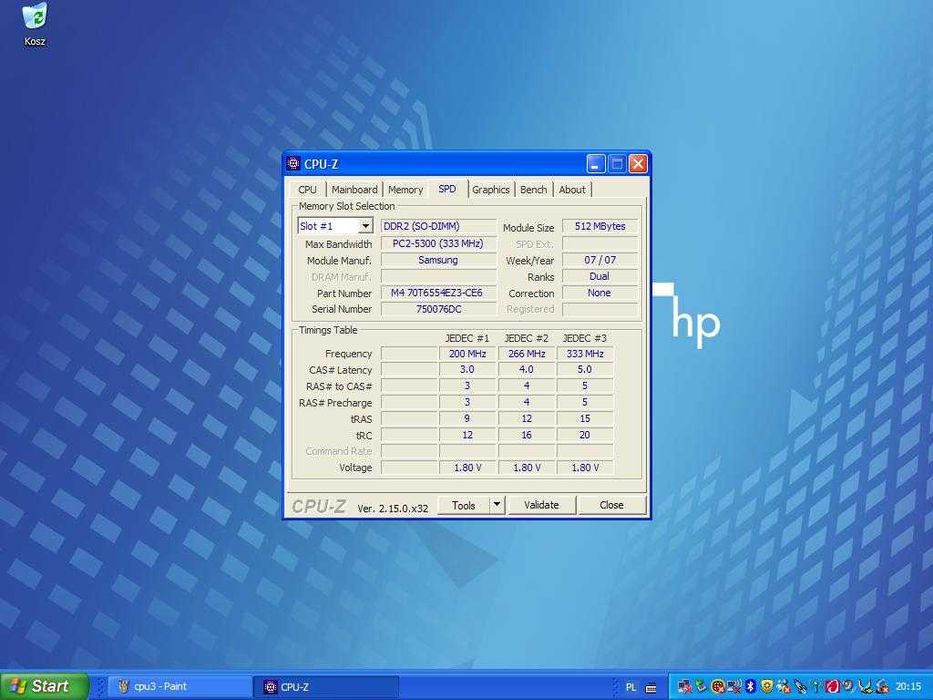933x700 pixels.
Task: Click the Paint icon in taskbar button
Action: [x=123, y=687]
